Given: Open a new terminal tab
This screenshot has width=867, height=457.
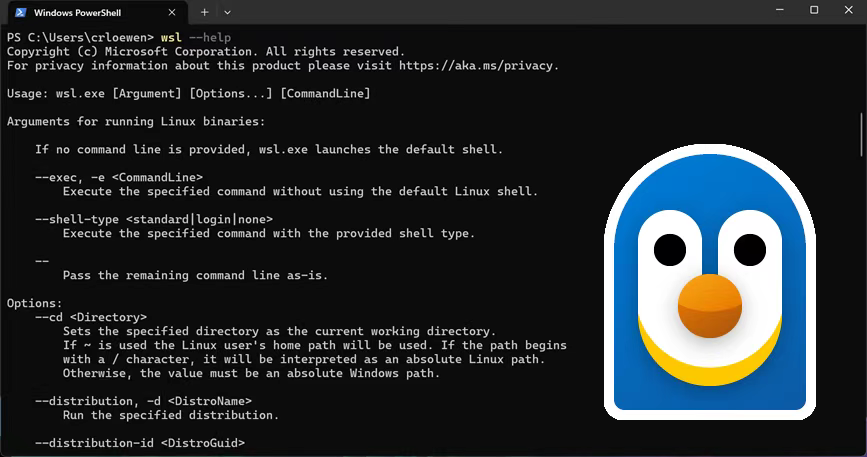Looking at the screenshot, I should pyautogui.click(x=205, y=12).
